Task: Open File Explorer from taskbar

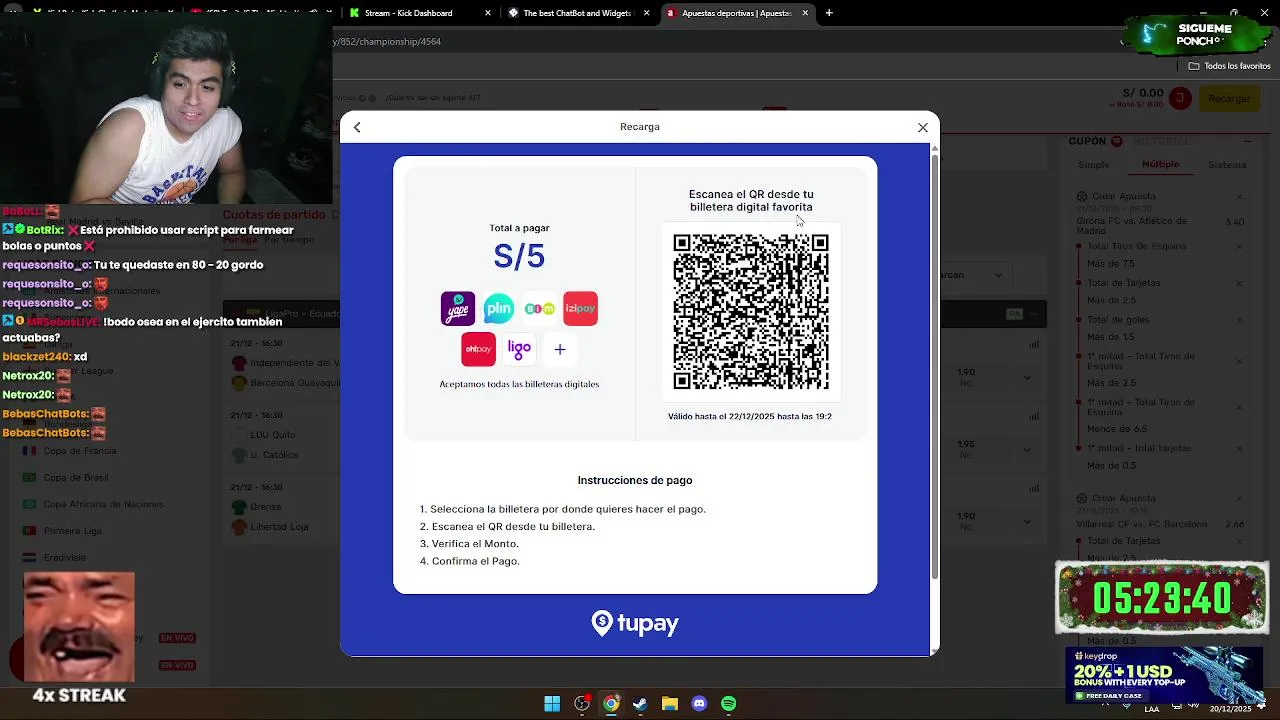Action: 669,704
